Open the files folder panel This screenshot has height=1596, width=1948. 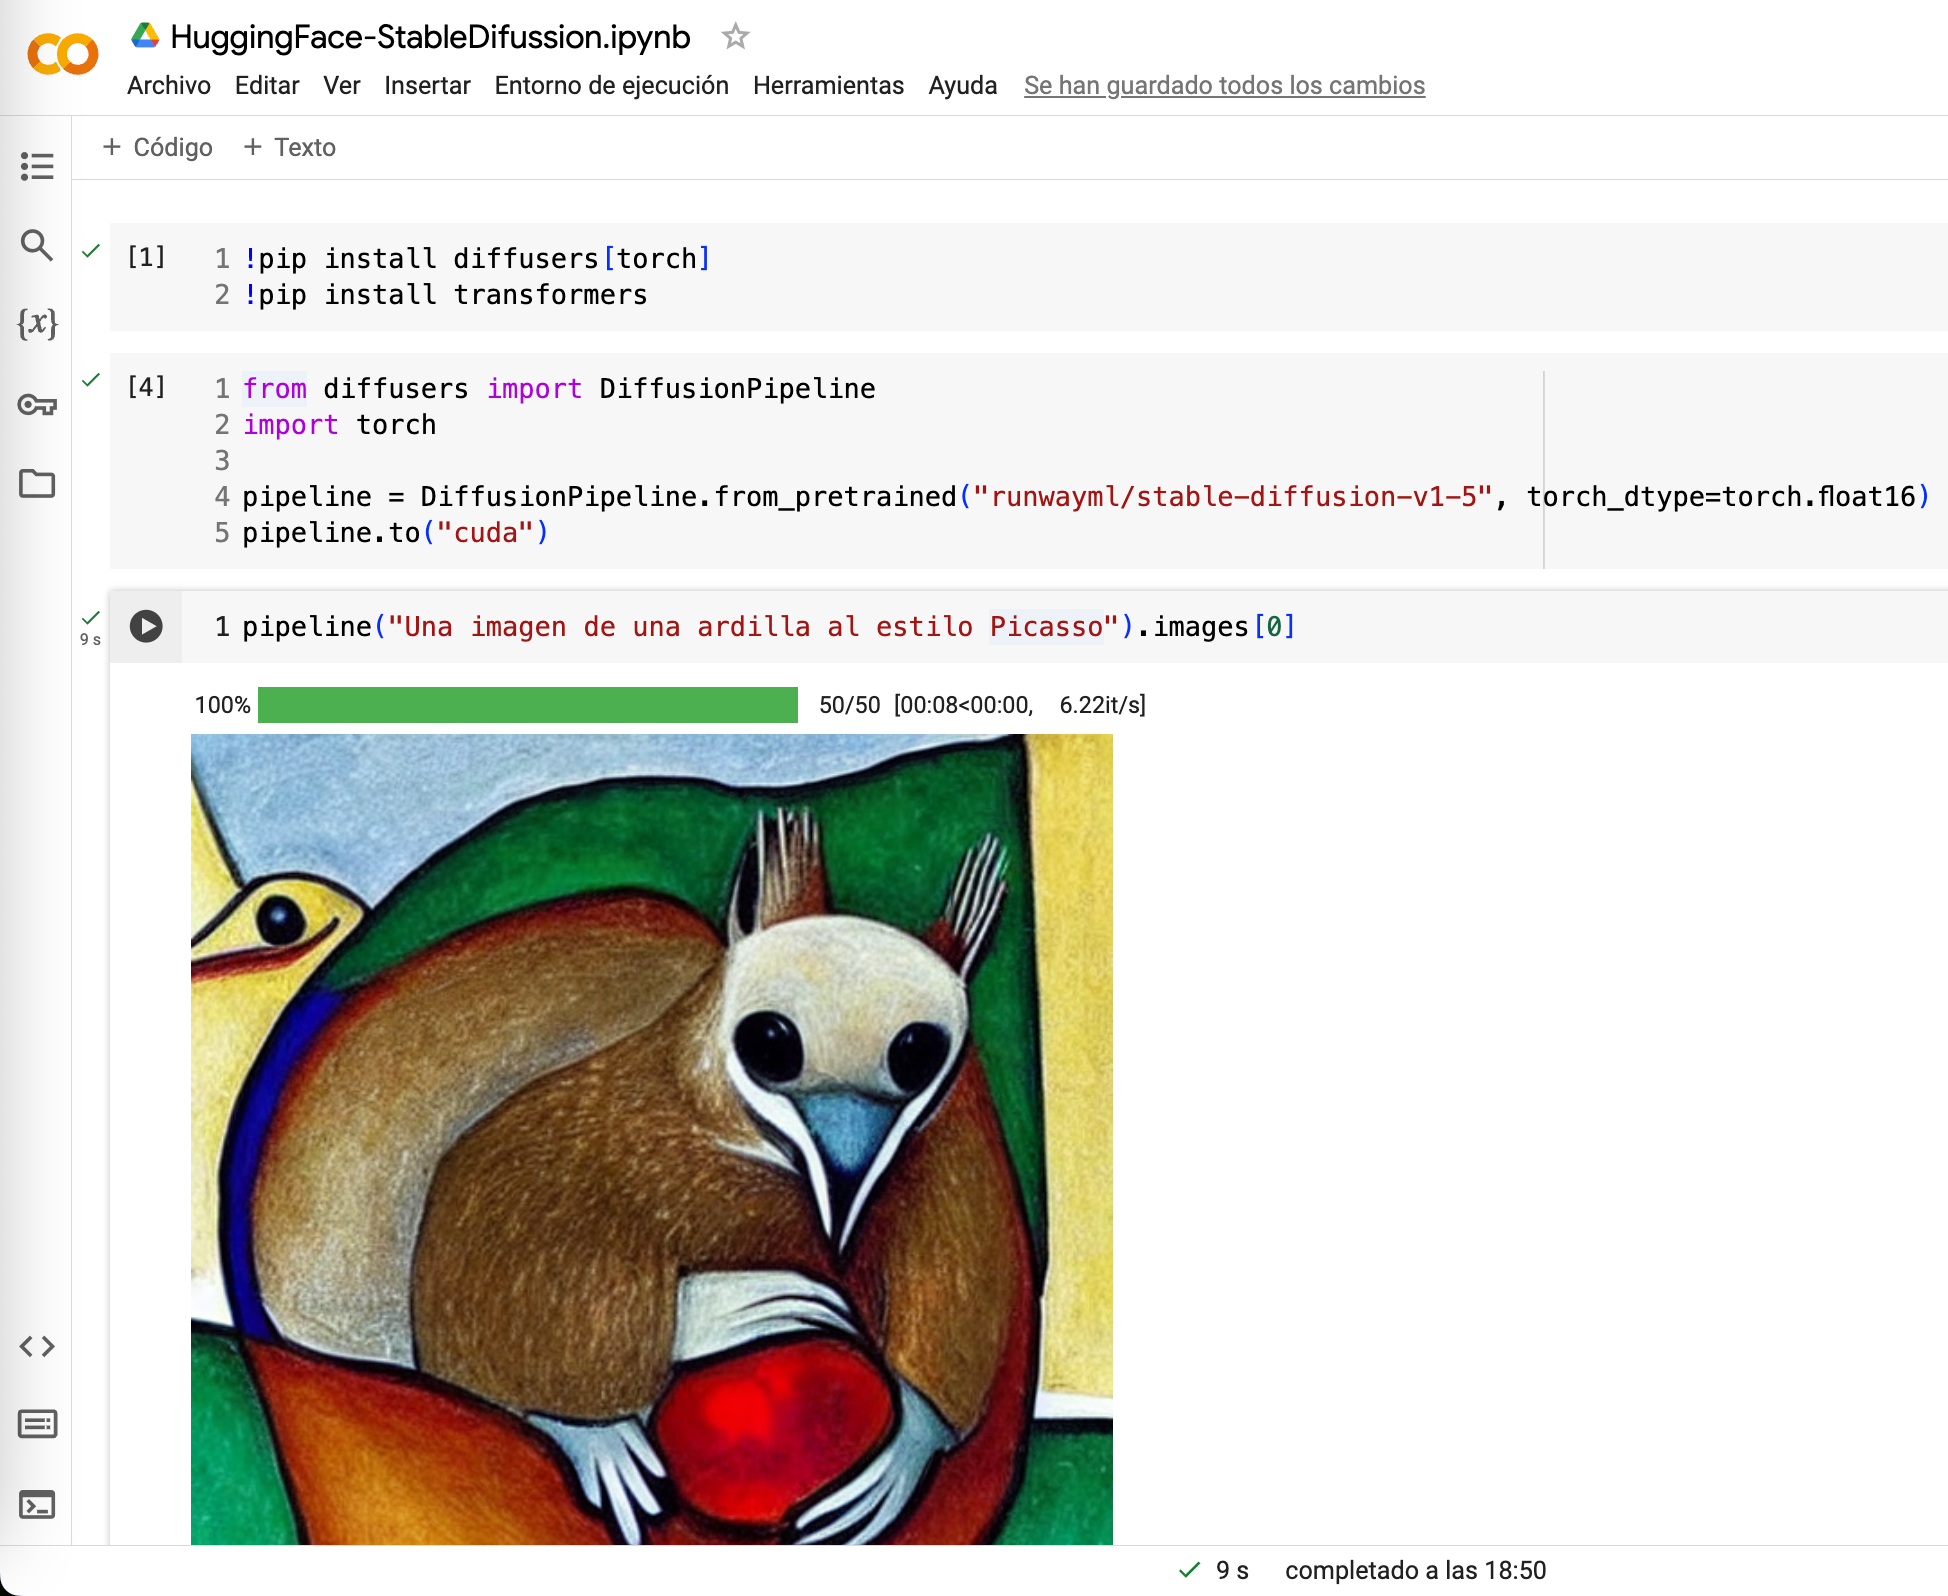[x=37, y=484]
